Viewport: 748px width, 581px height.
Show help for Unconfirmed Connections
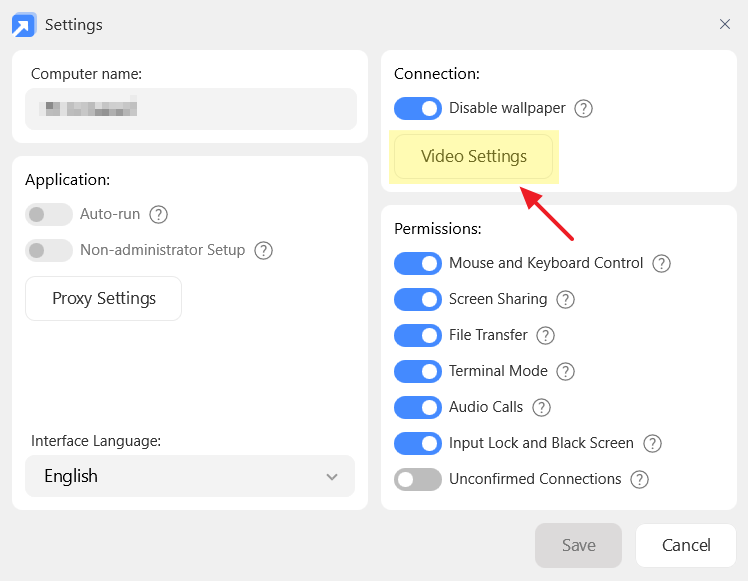click(x=639, y=479)
